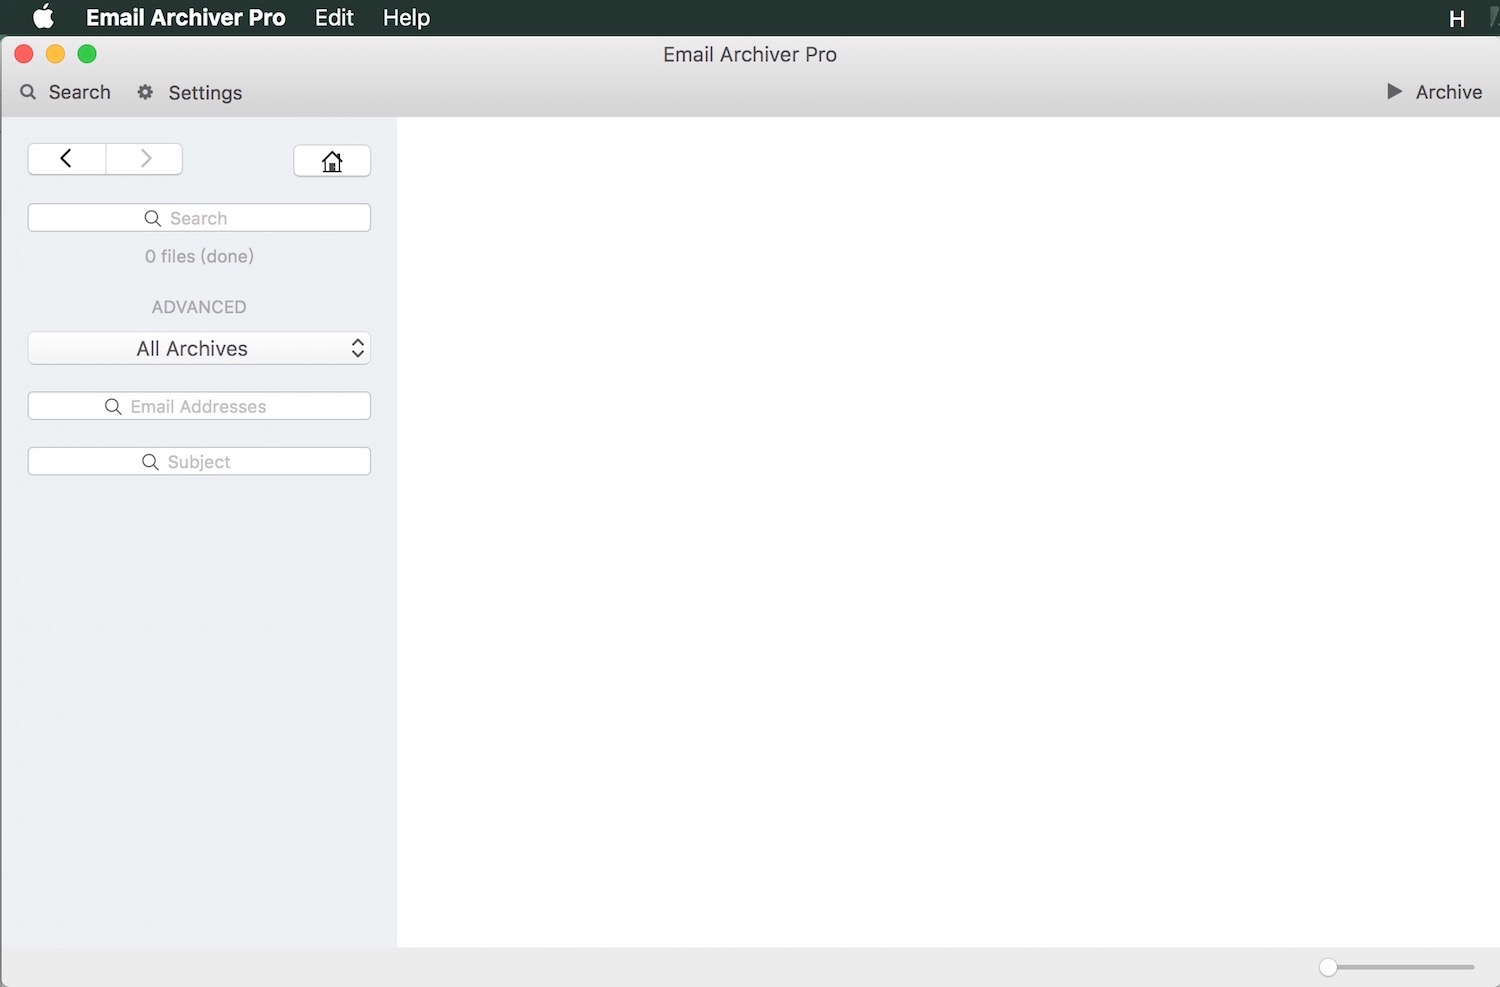This screenshot has height=987, width=1500.
Task: Open the Help menu
Action: point(406,17)
